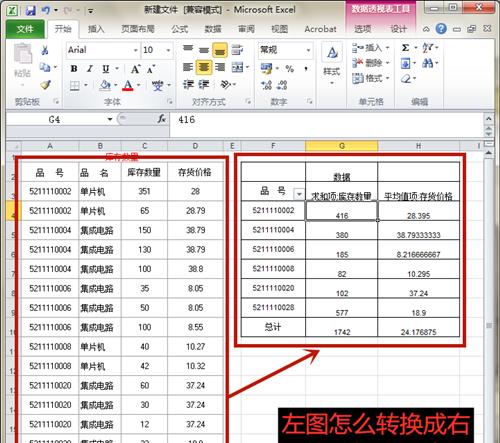Image resolution: width=500 pixels, height=443 pixels.
Task: Click the 删除 delete cells button
Action: 371,63
